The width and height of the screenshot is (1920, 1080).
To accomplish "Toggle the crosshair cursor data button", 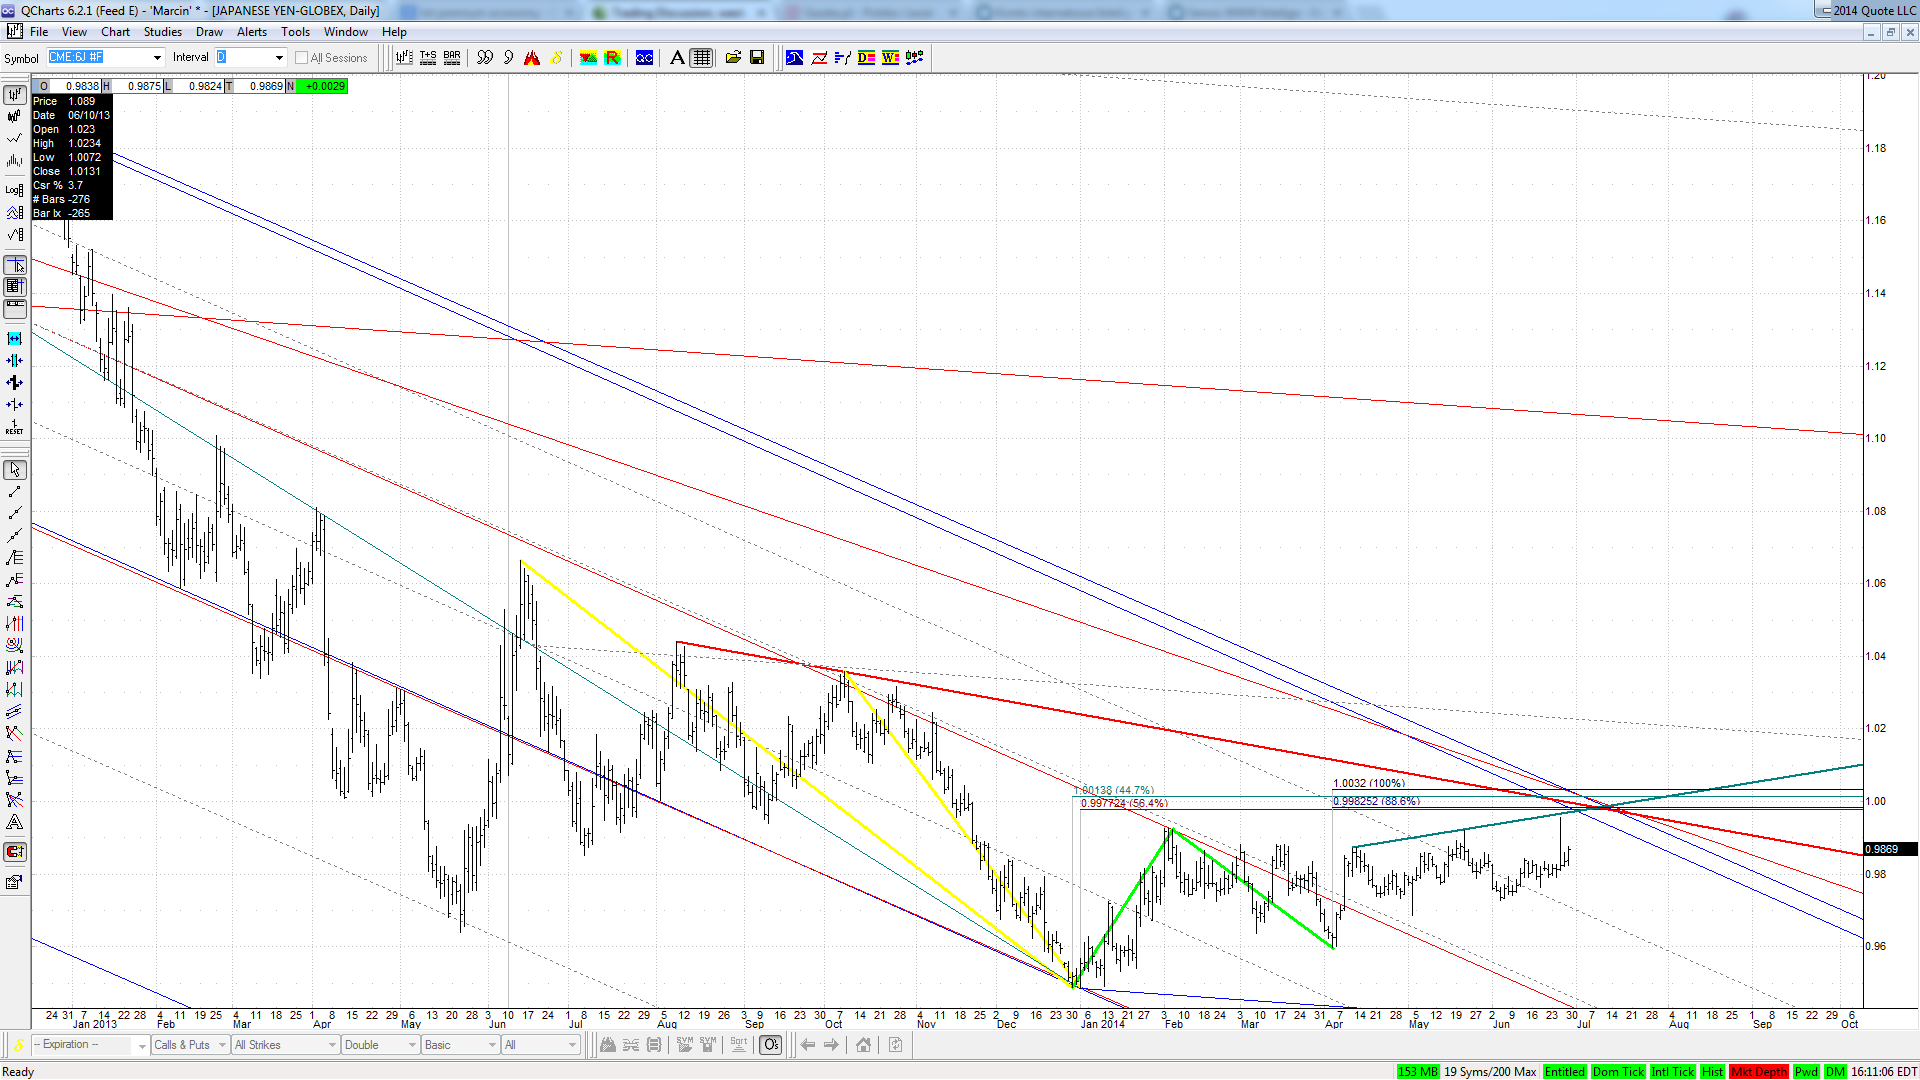I will [x=14, y=265].
